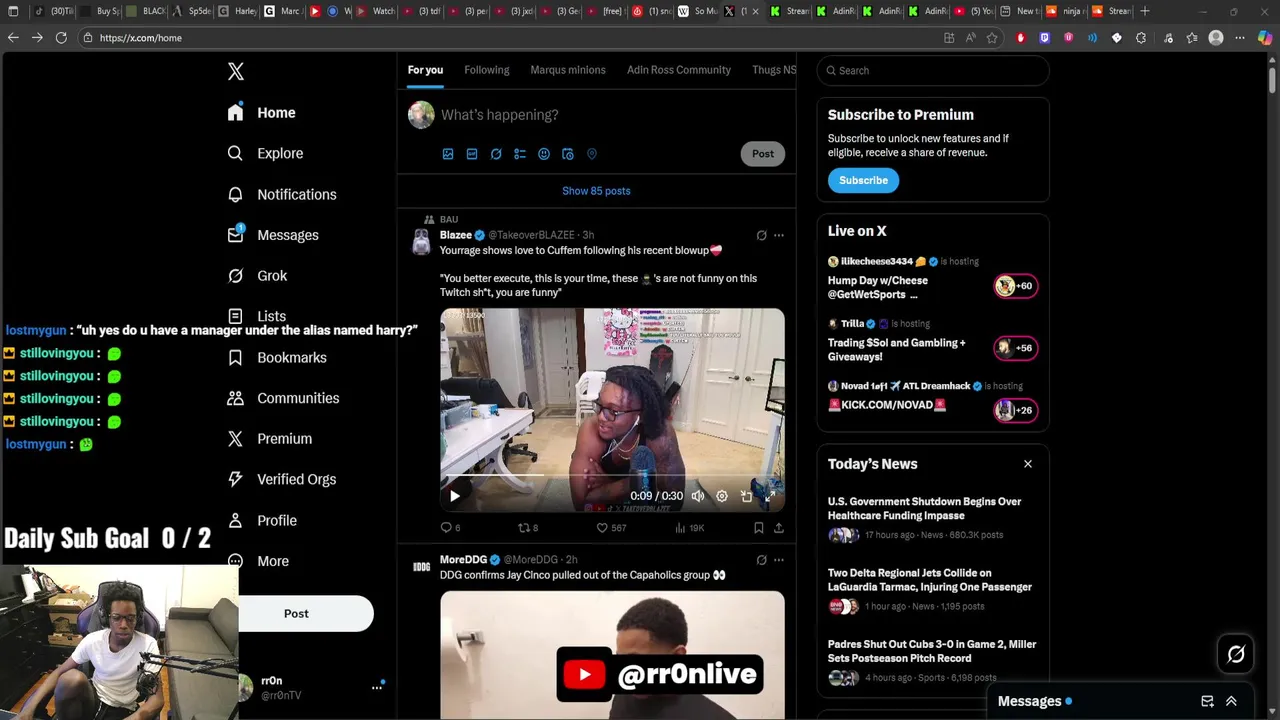1280x720 pixels.
Task: Play the Blazee video
Action: tap(455, 496)
